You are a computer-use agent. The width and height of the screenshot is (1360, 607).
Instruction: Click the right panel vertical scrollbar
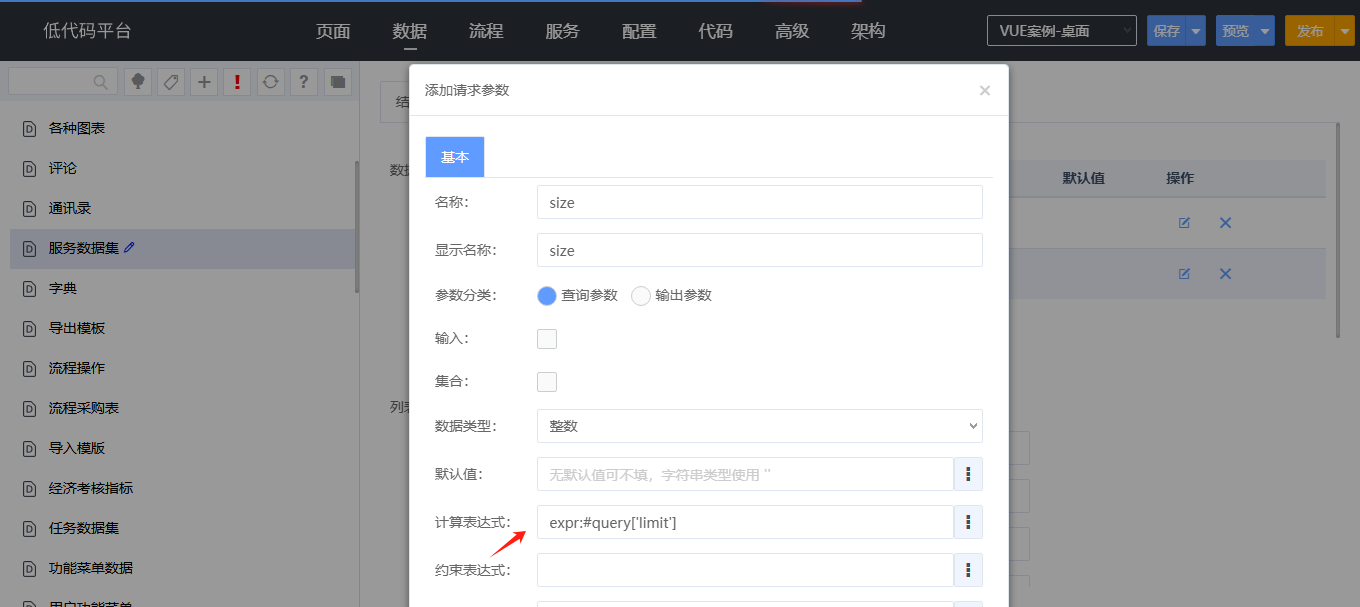tap(1339, 230)
